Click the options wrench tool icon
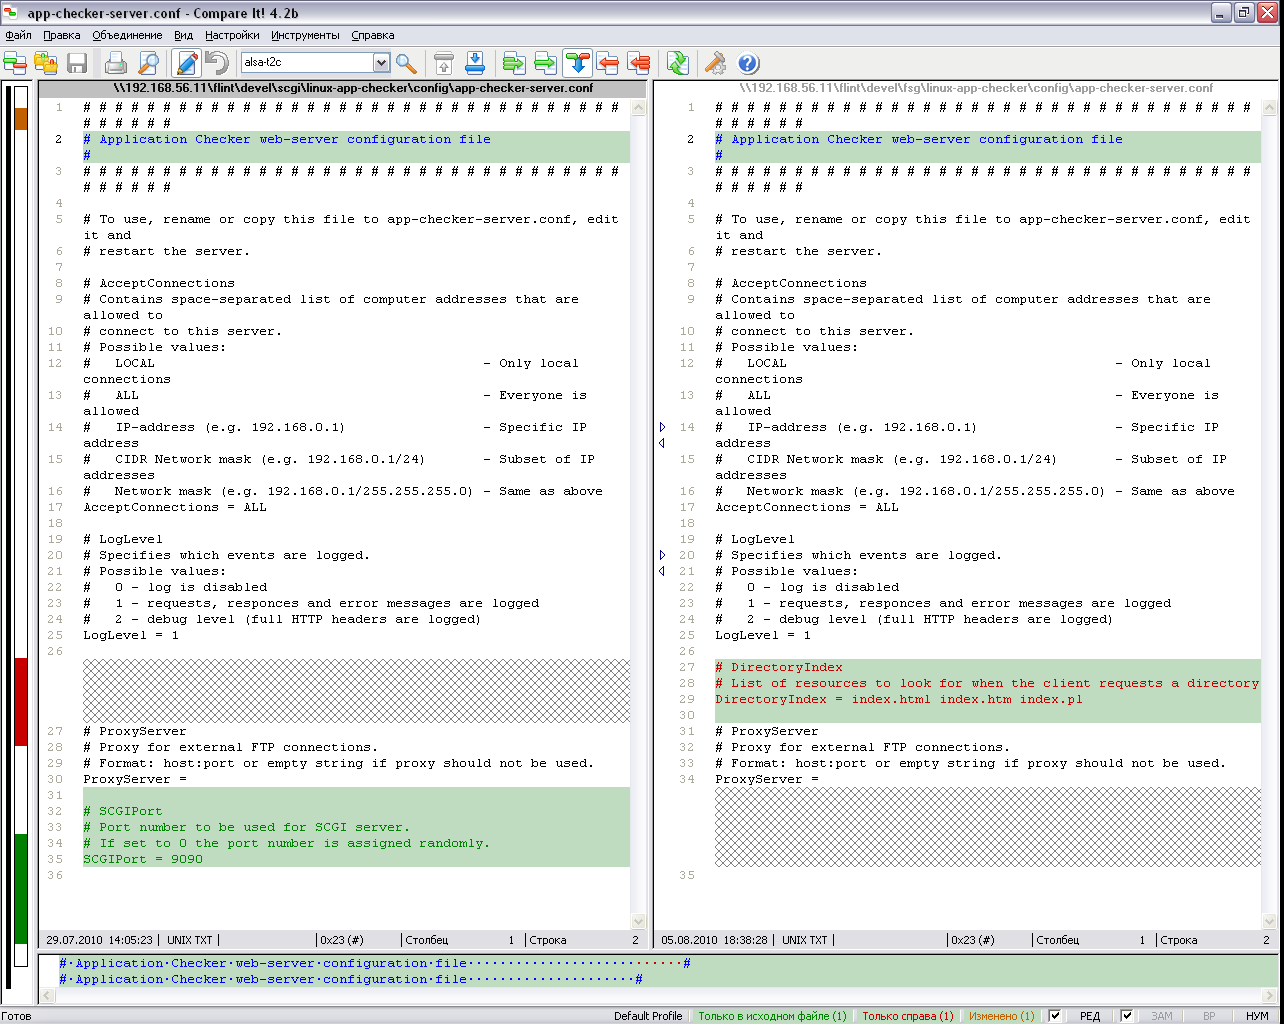The height and width of the screenshot is (1024, 1284). click(715, 63)
